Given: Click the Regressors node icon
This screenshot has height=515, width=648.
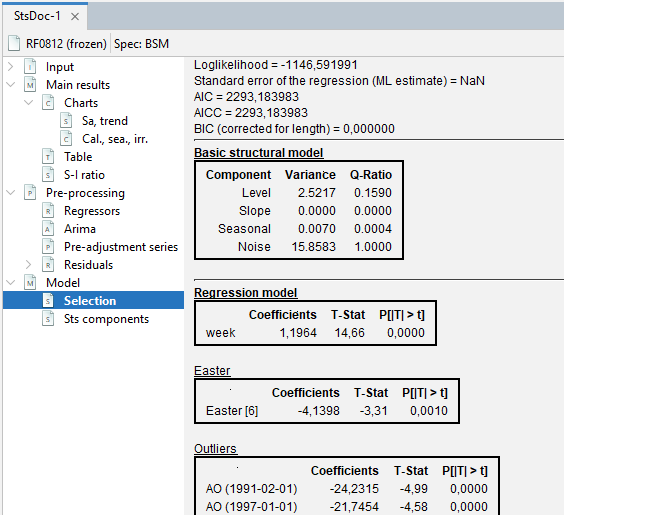Looking at the screenshot, I should 47,211.
